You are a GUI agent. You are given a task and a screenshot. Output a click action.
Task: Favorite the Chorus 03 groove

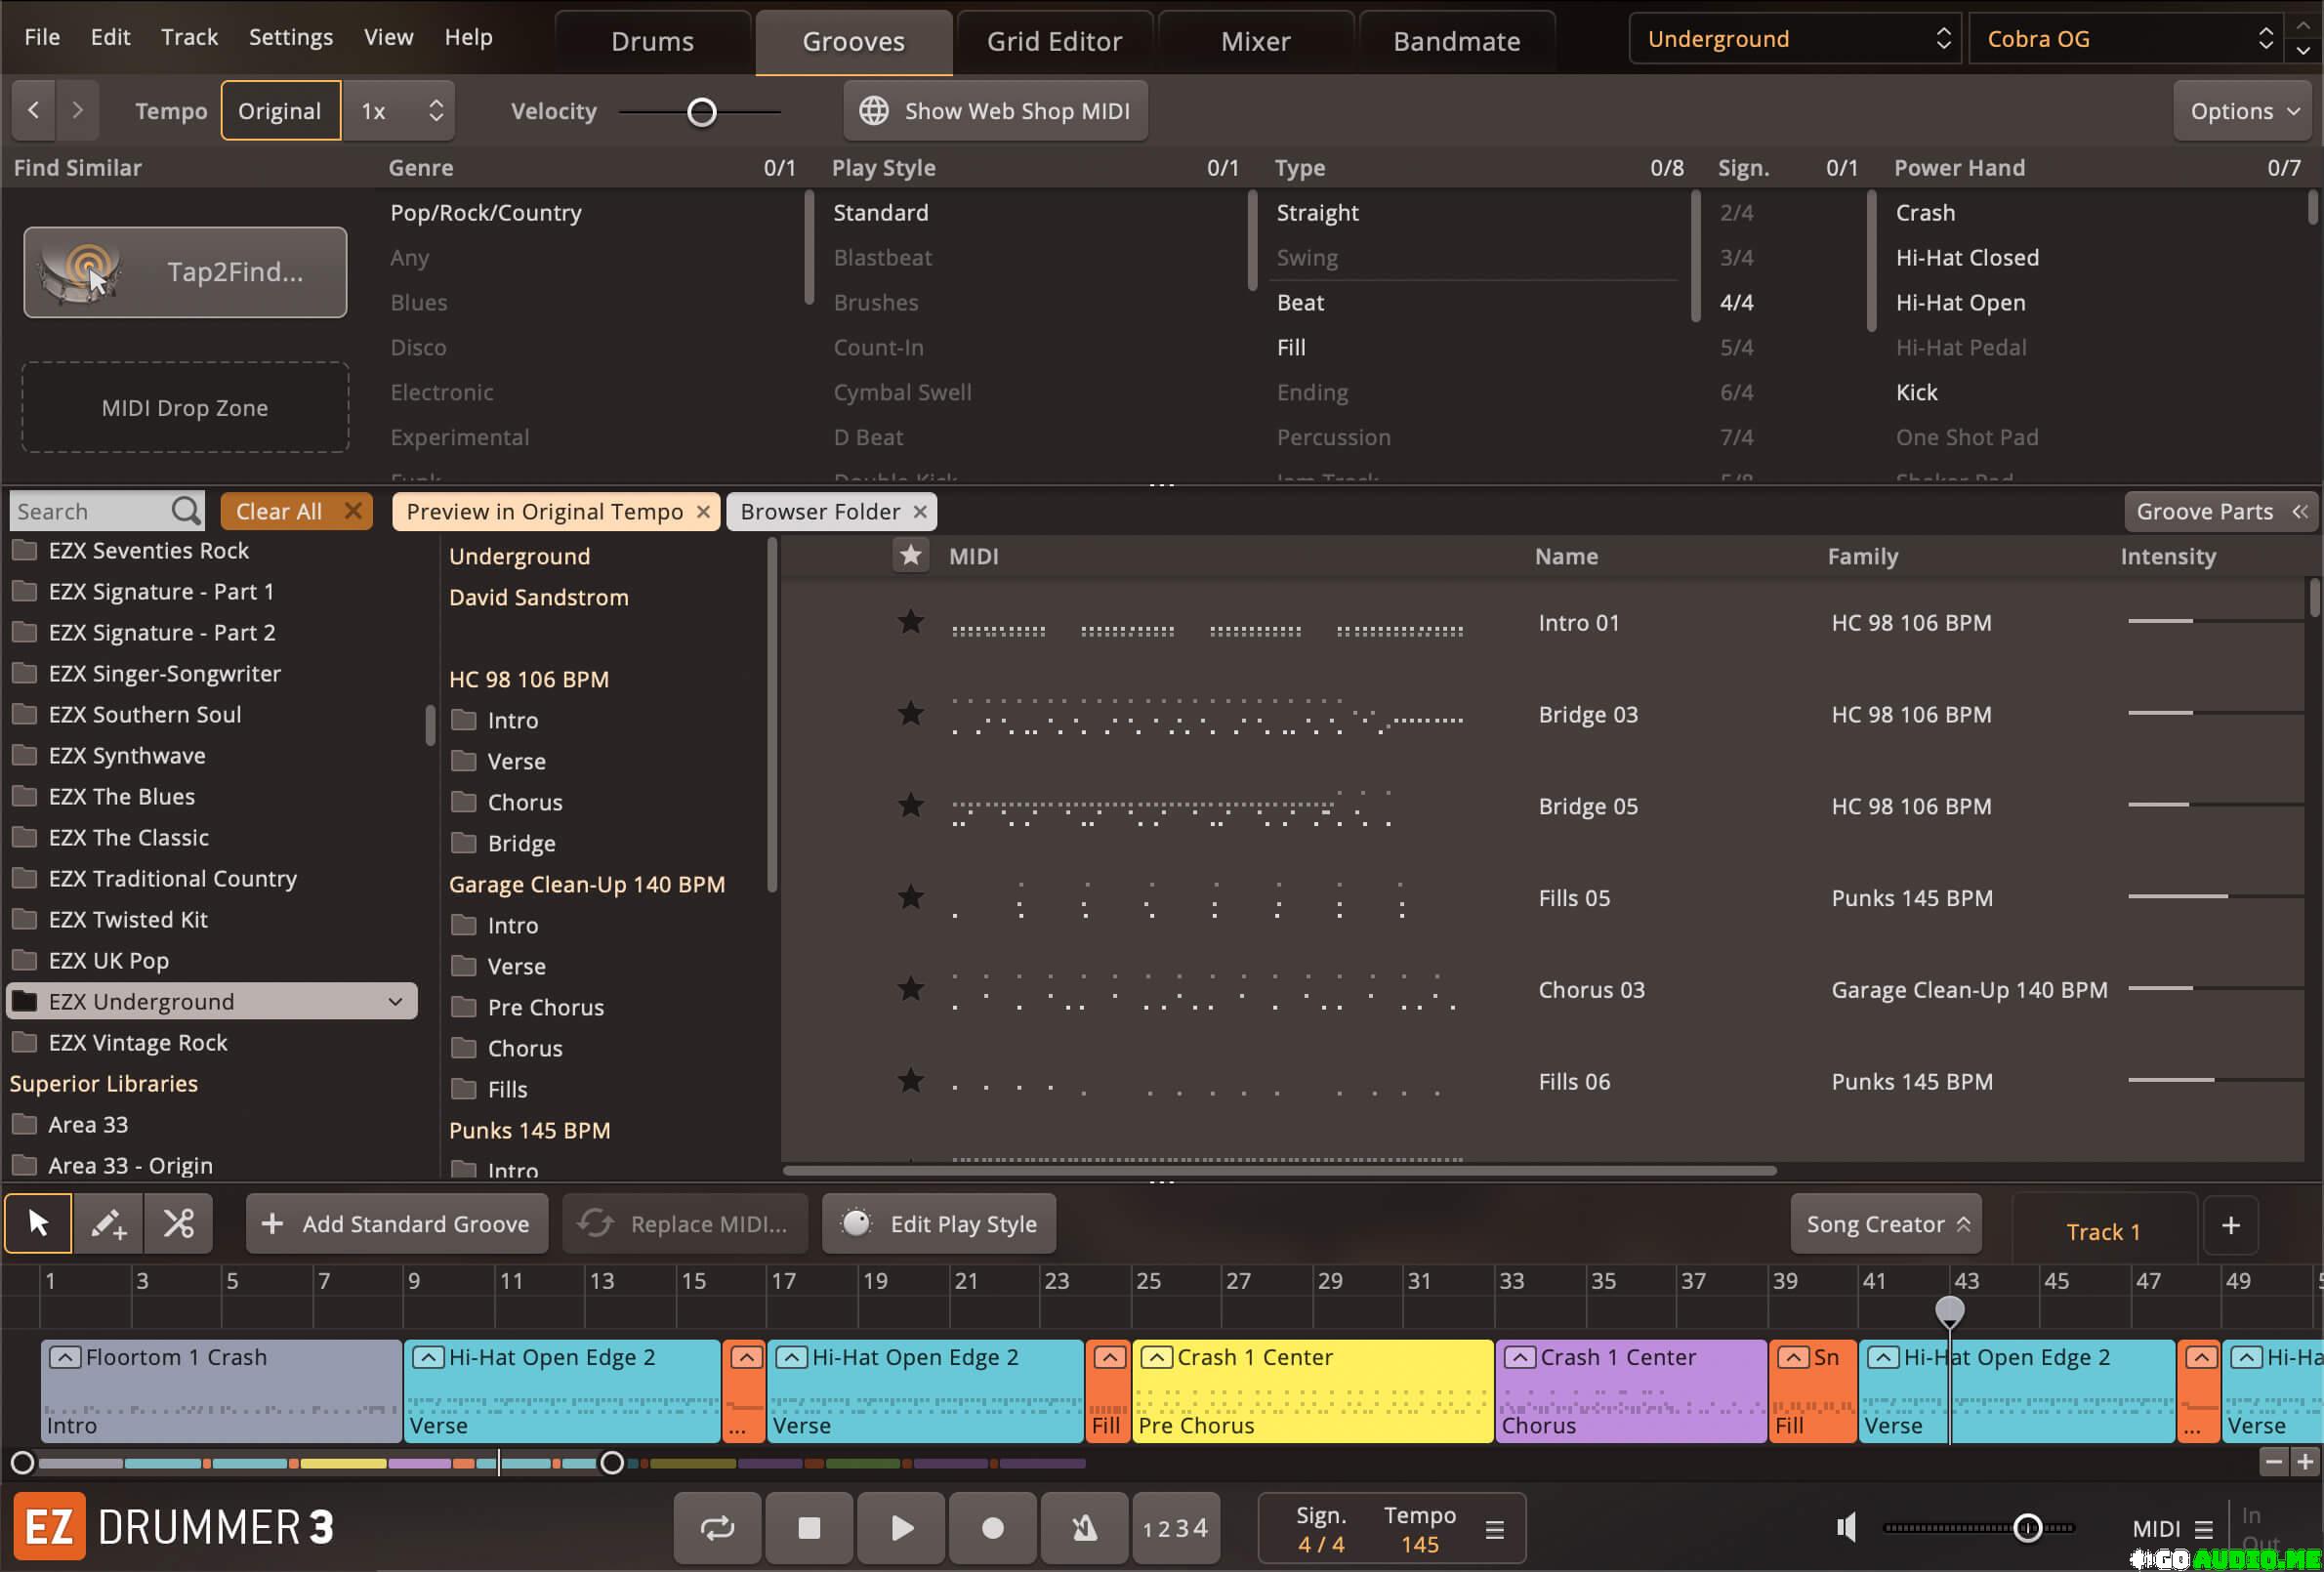click(x=910, y=990)
